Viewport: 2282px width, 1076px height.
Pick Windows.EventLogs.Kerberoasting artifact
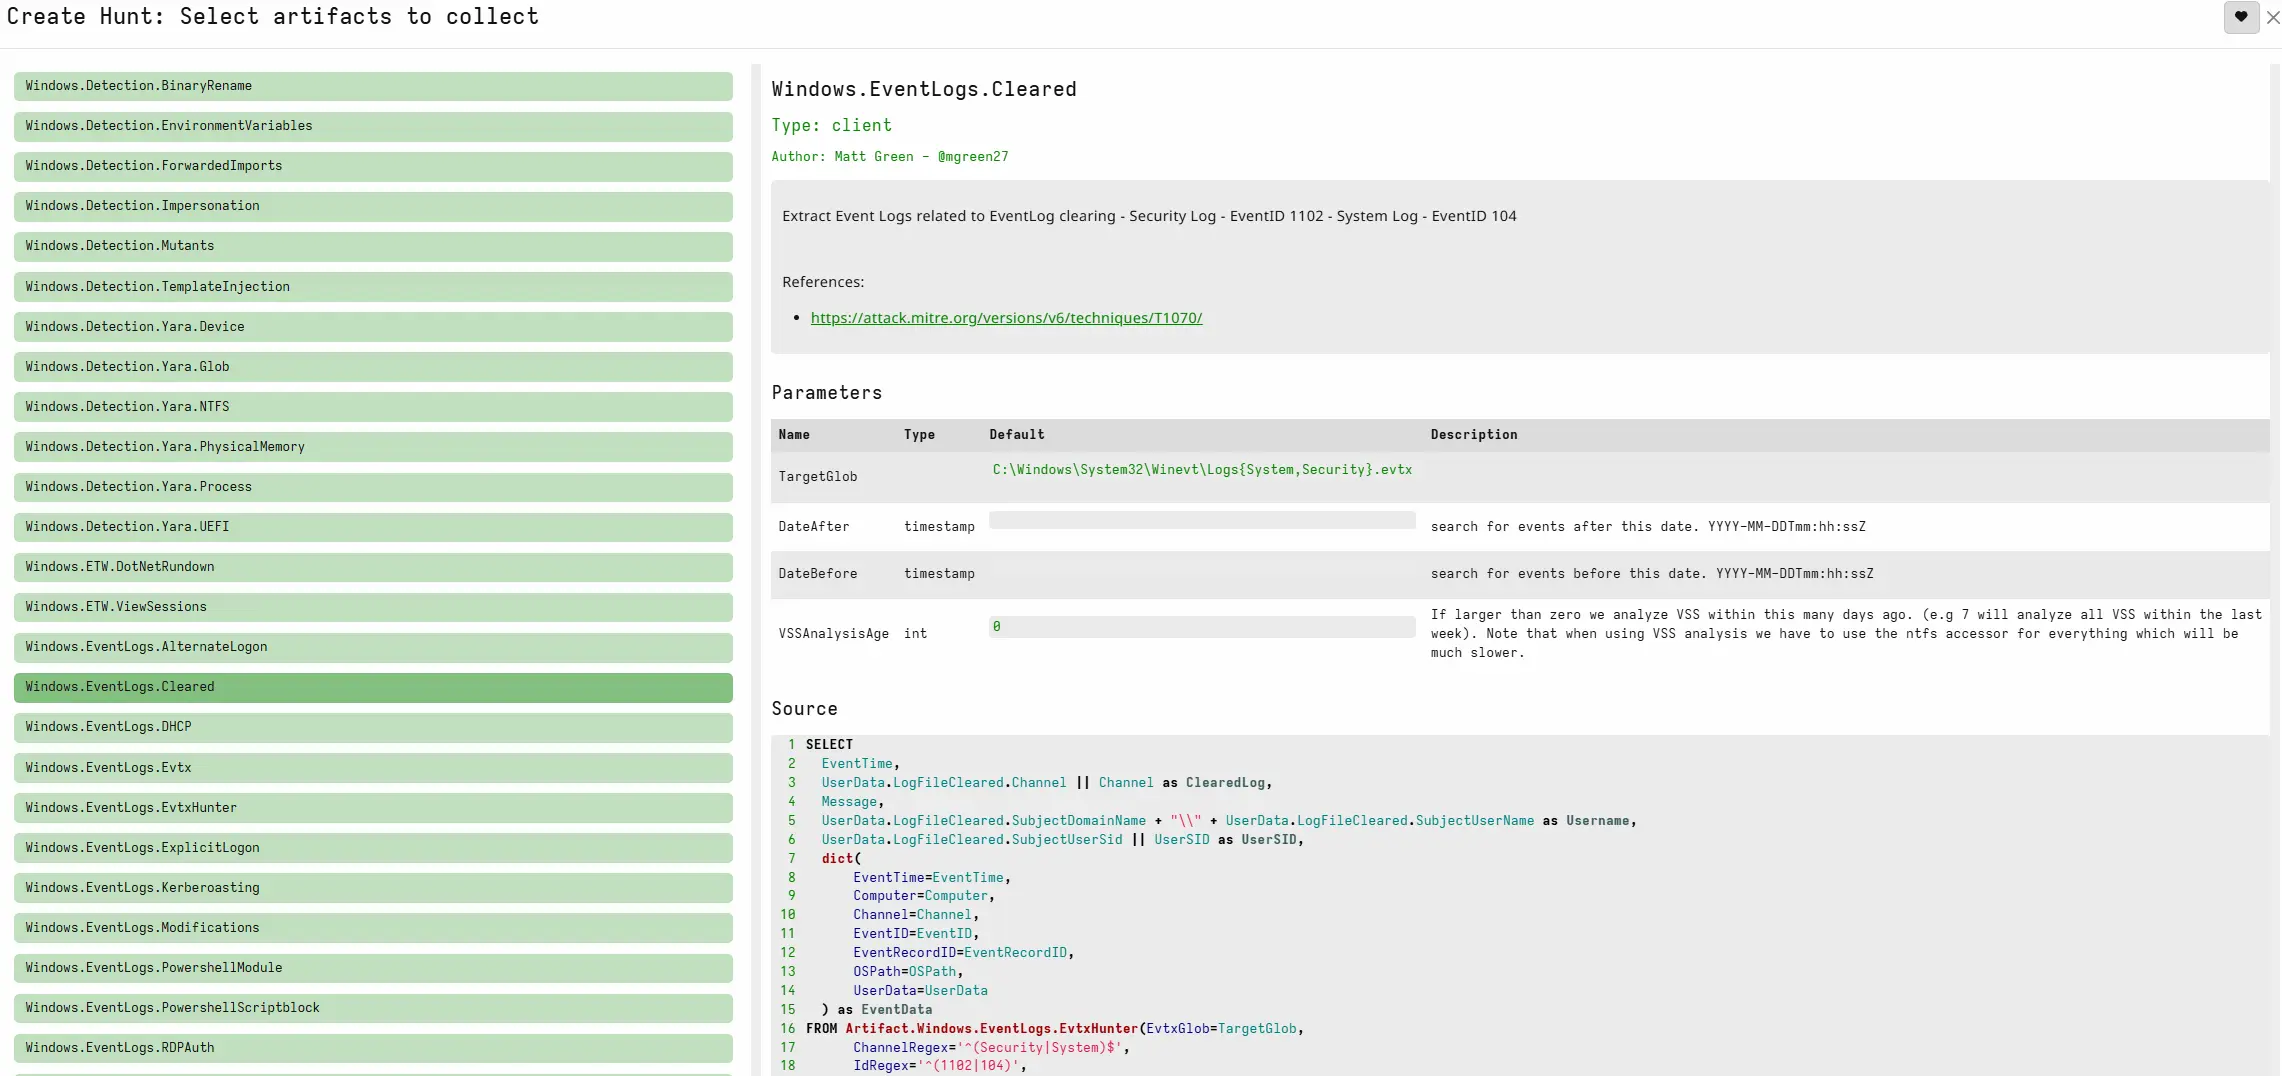pyautogui.click(x=373, y=888)
